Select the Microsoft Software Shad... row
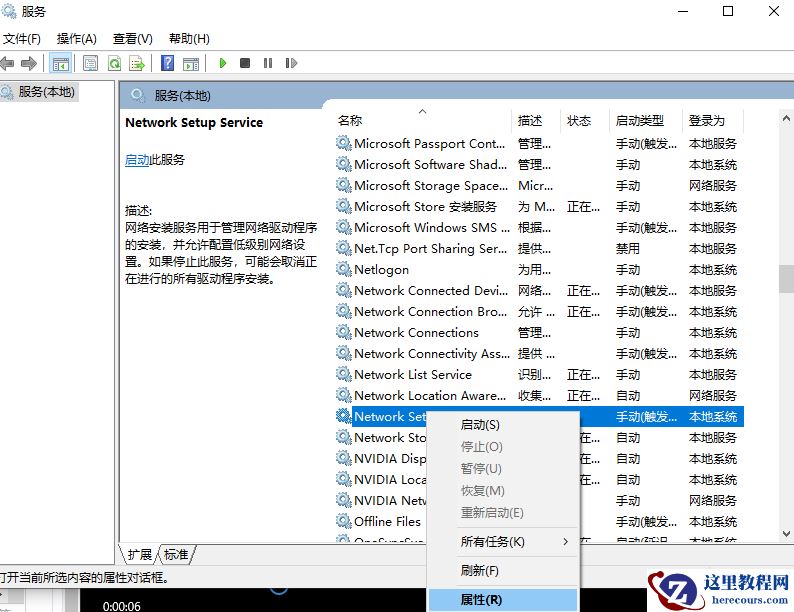 [539, 165]
